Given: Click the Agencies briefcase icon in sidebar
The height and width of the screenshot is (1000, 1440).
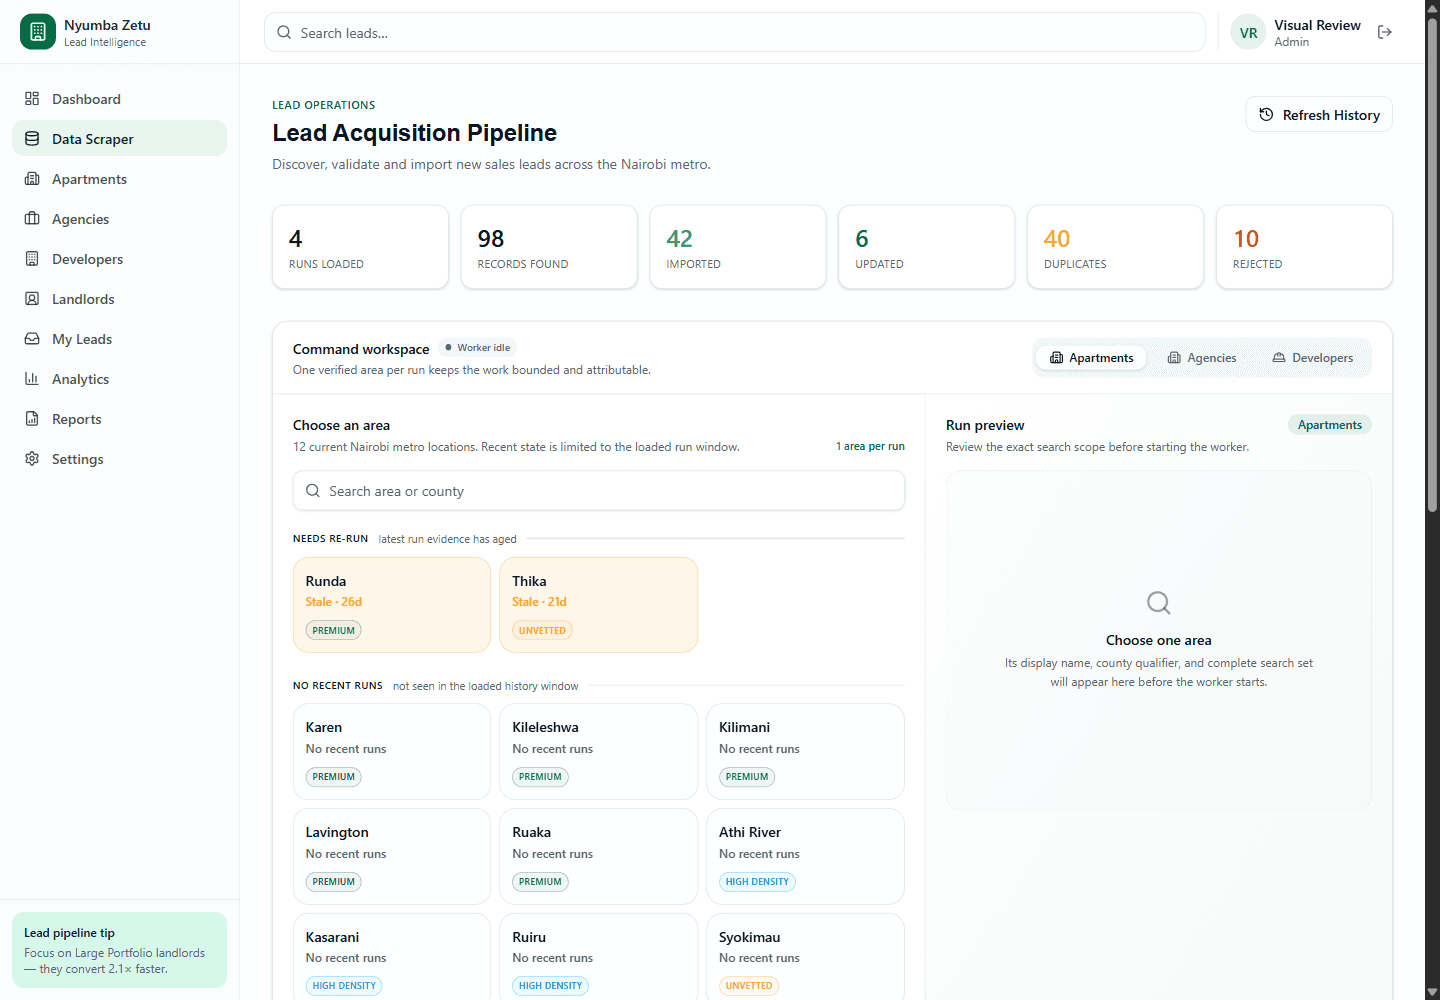Looking at the screenshot, I should coord(32,219).
